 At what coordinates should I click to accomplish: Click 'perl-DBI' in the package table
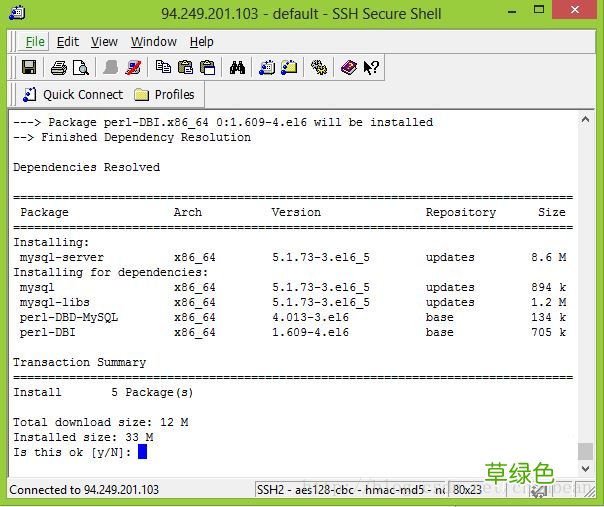(48, 332)
